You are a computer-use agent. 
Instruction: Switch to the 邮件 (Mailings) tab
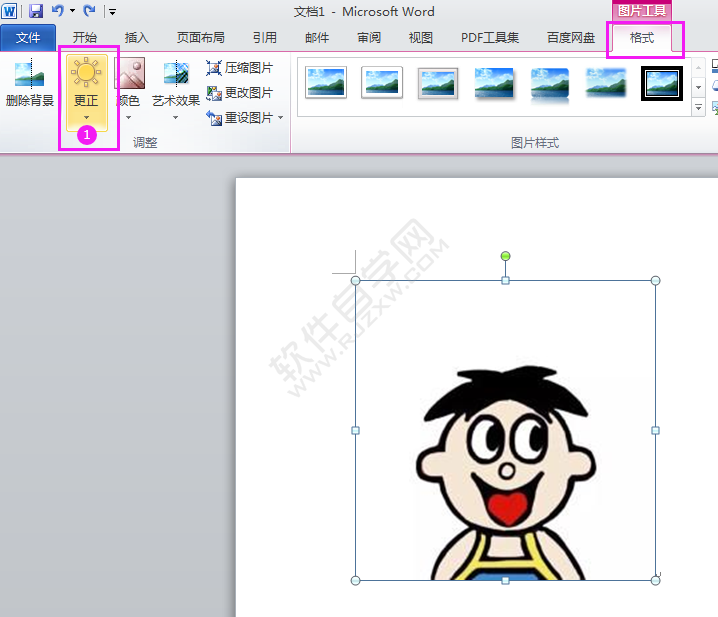pyautogui.click(x=317, y=38)
